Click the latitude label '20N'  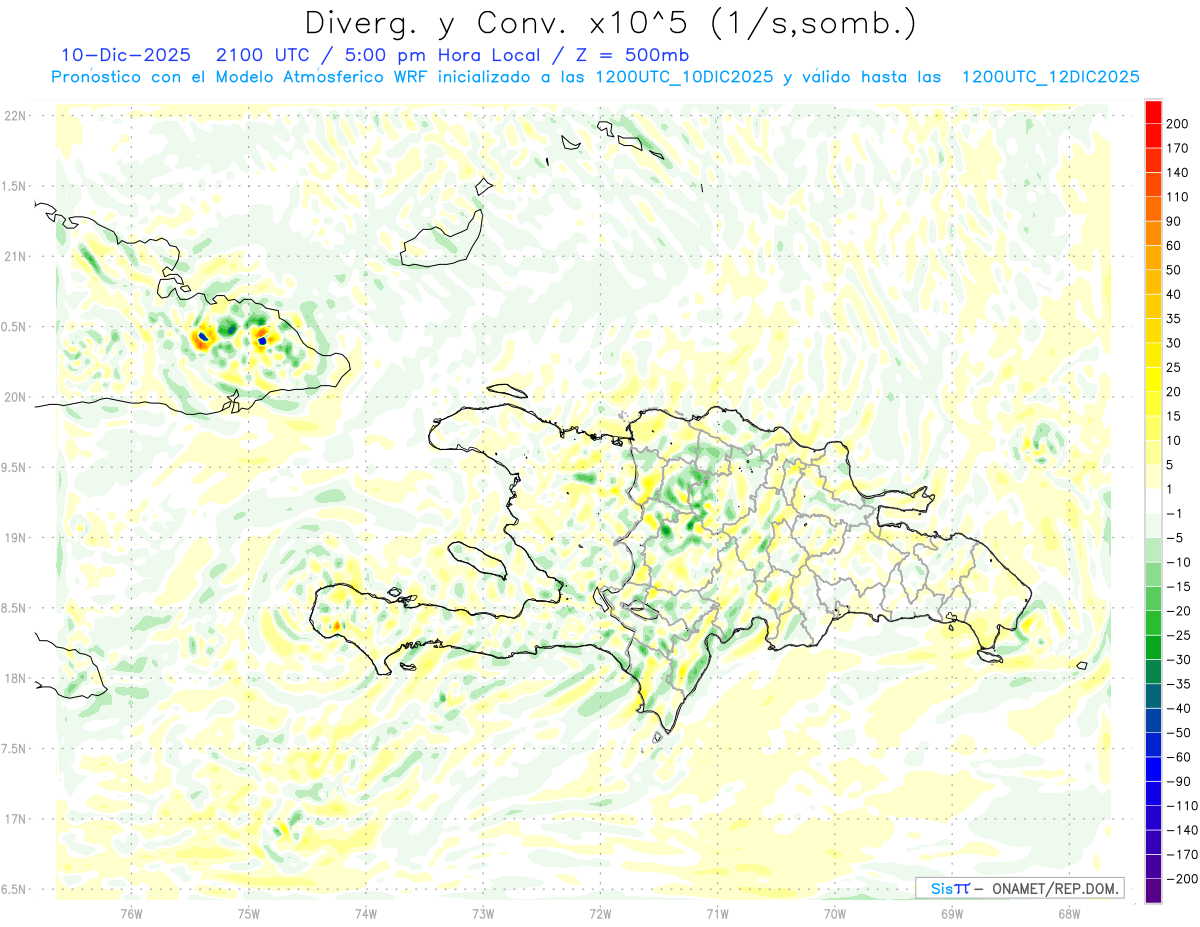pyautogui.click(x=14, y=397)
